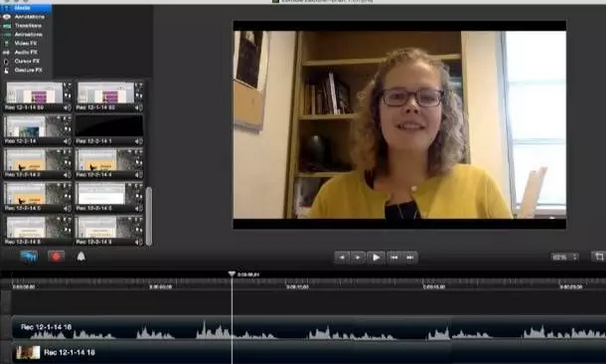Viewport: 606px width, 364px height.
Task: Toggle audio on the black clip thumbnail
Action: (138, 141)
